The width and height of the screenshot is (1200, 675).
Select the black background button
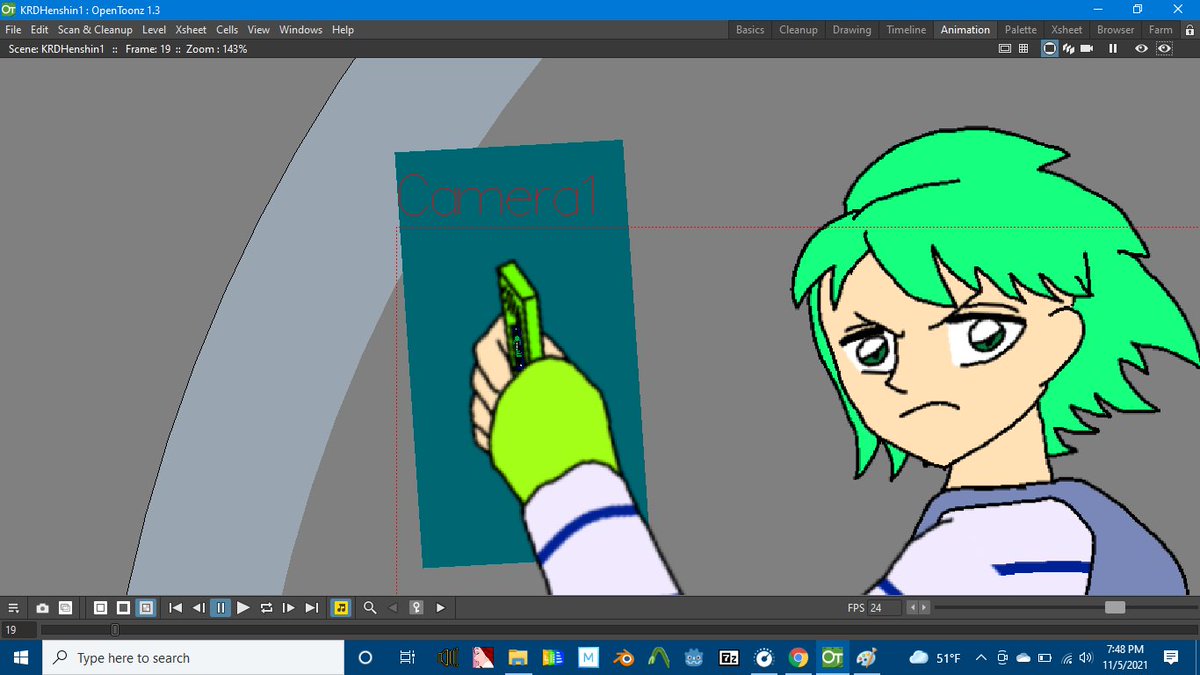coord(123,607)
